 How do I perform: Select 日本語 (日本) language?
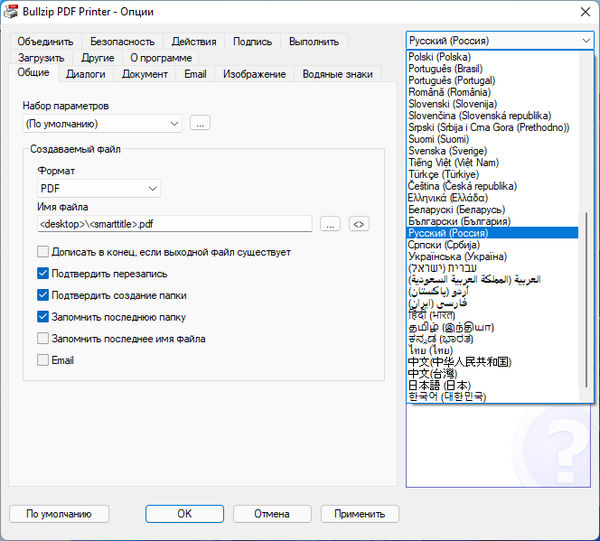coord(492,385)
